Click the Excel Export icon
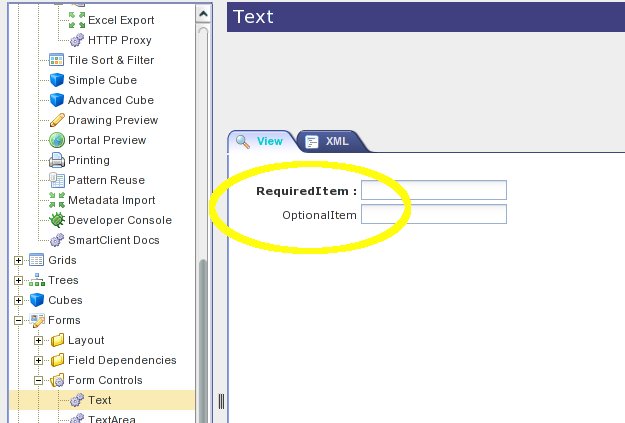The height and width of the screenshot is (423, 625). coord(77,20)
